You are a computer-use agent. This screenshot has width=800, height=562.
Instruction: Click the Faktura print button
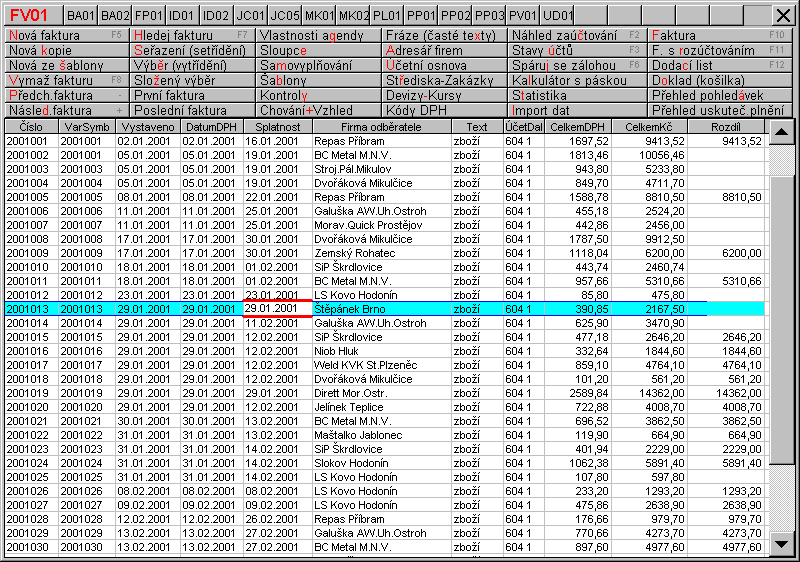720,35
